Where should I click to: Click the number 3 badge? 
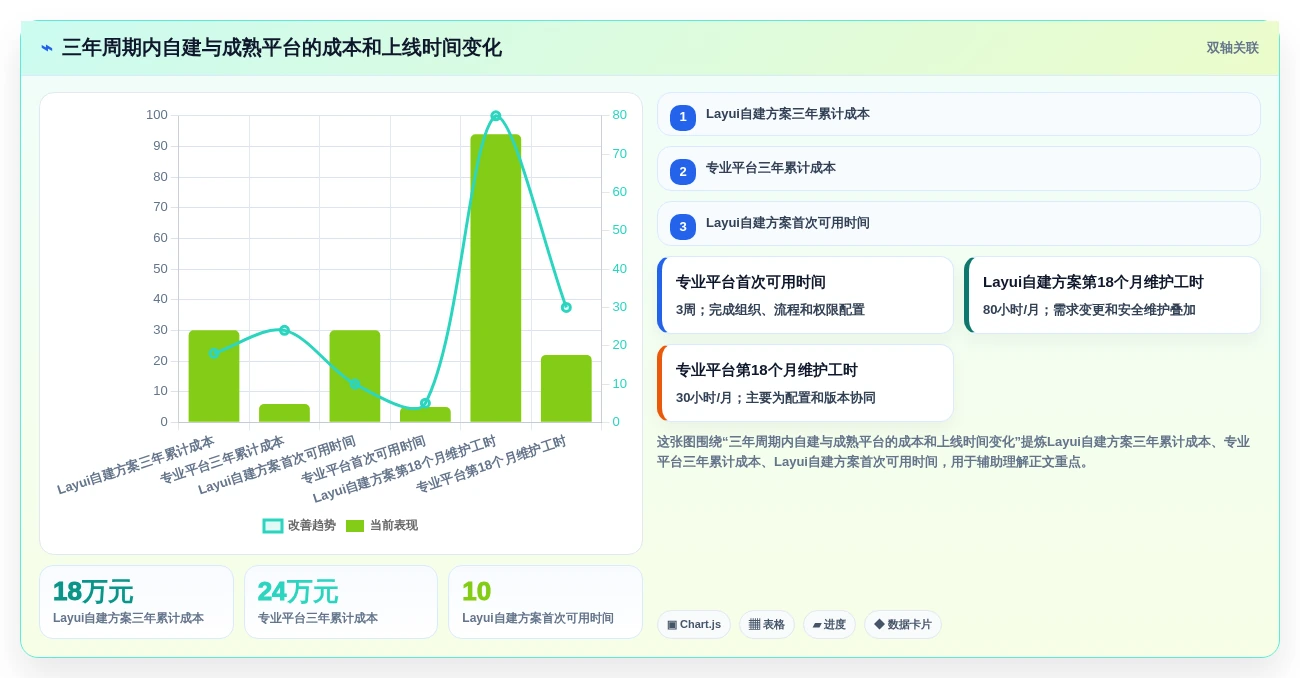(683, 227)
